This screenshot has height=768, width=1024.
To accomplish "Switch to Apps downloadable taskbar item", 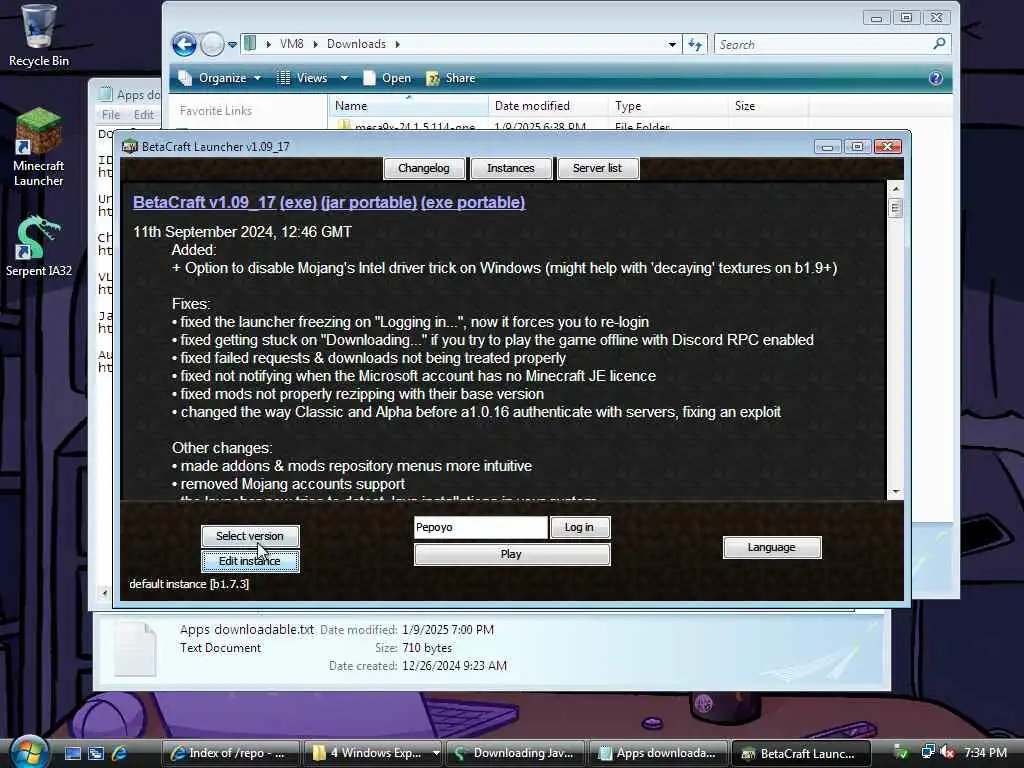I will pos(658,754).
